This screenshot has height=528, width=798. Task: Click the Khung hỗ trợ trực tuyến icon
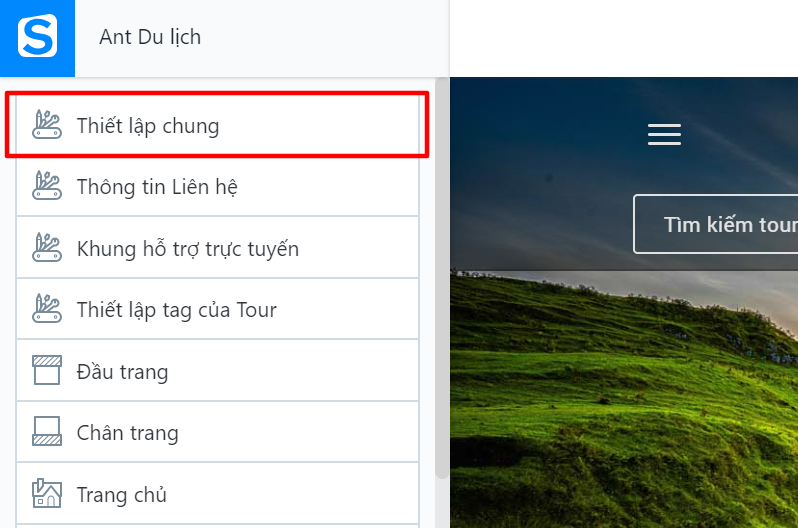47,248
